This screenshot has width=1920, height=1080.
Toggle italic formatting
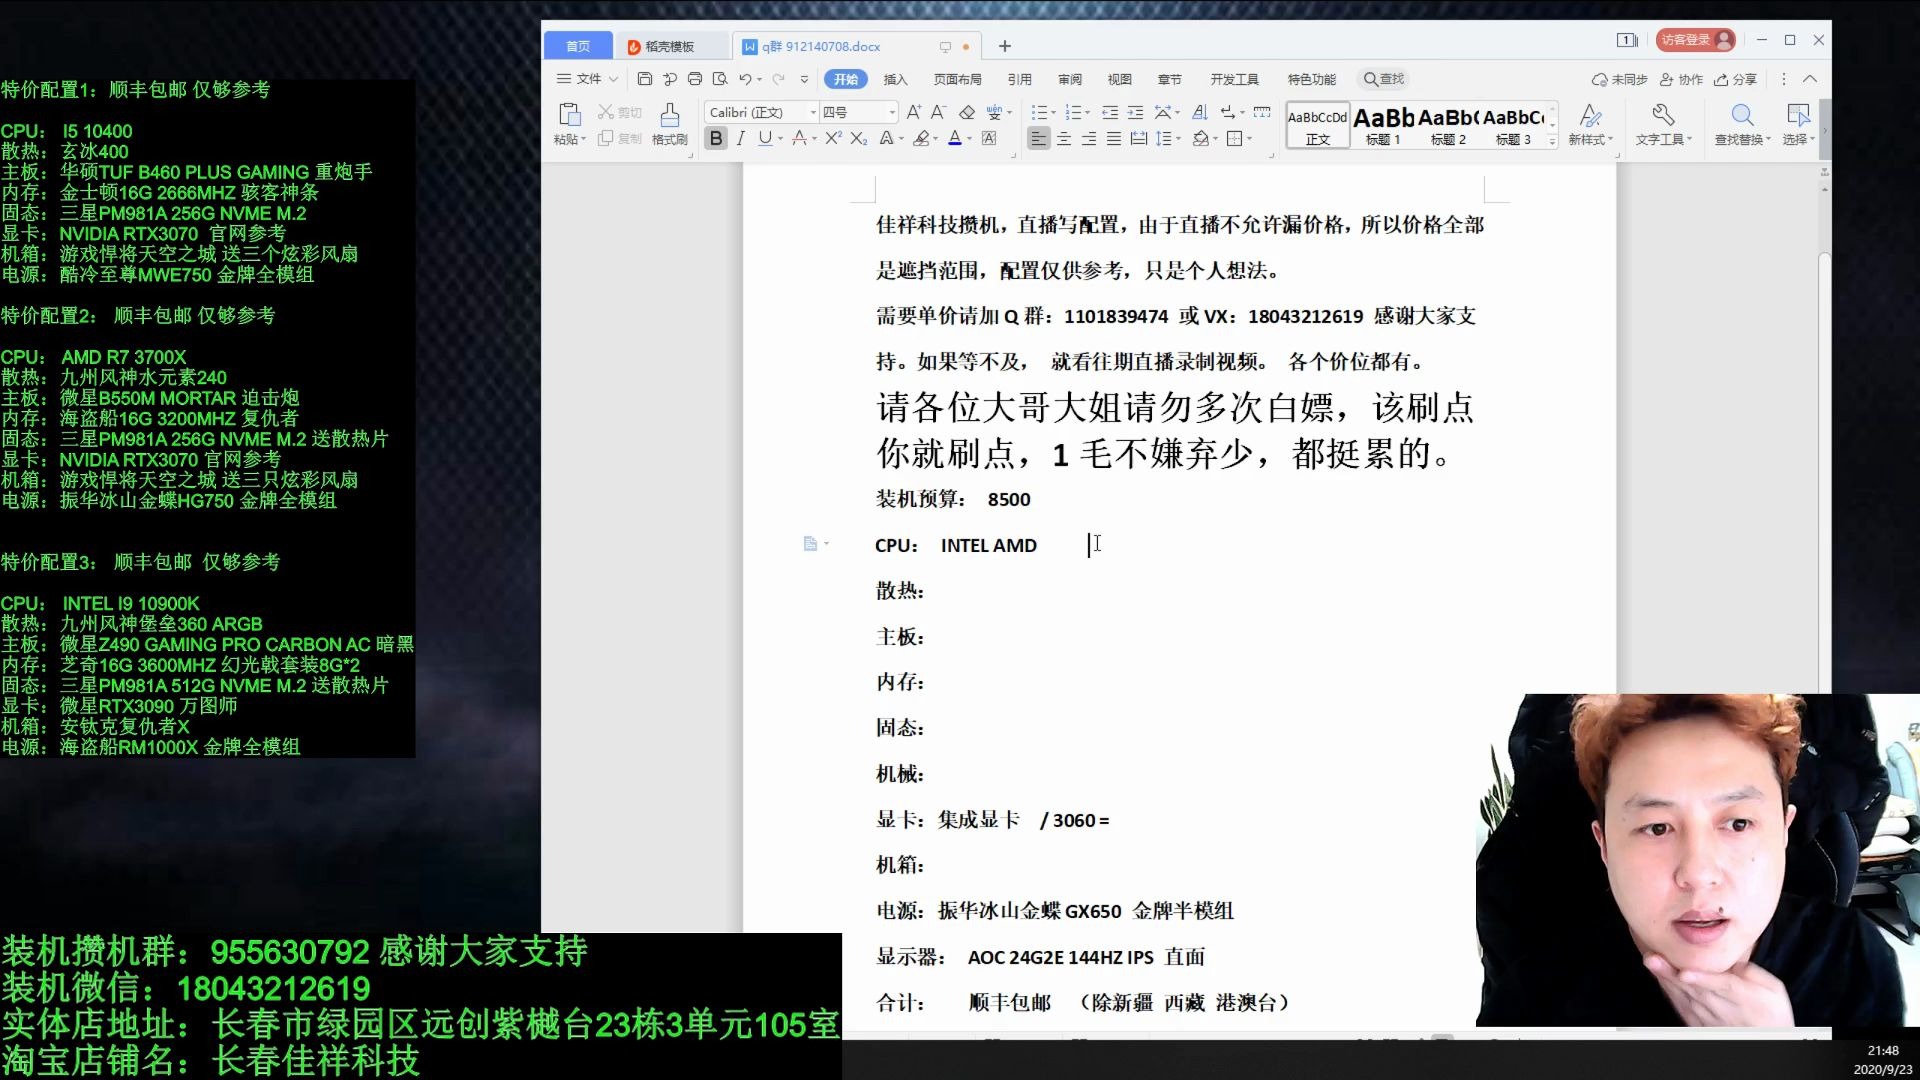tap(740, 138)
